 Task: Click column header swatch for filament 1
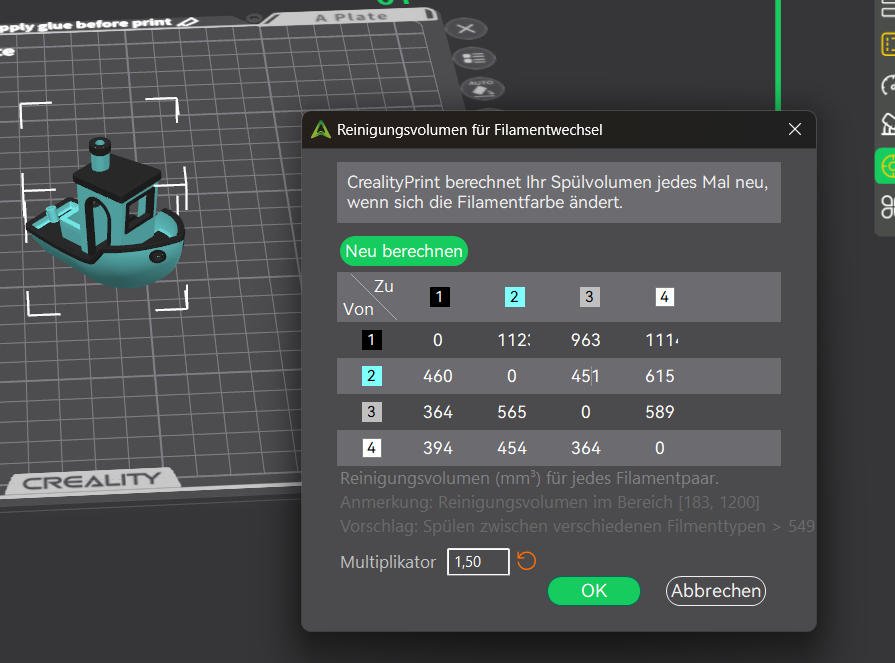click(x=440, y=297)
